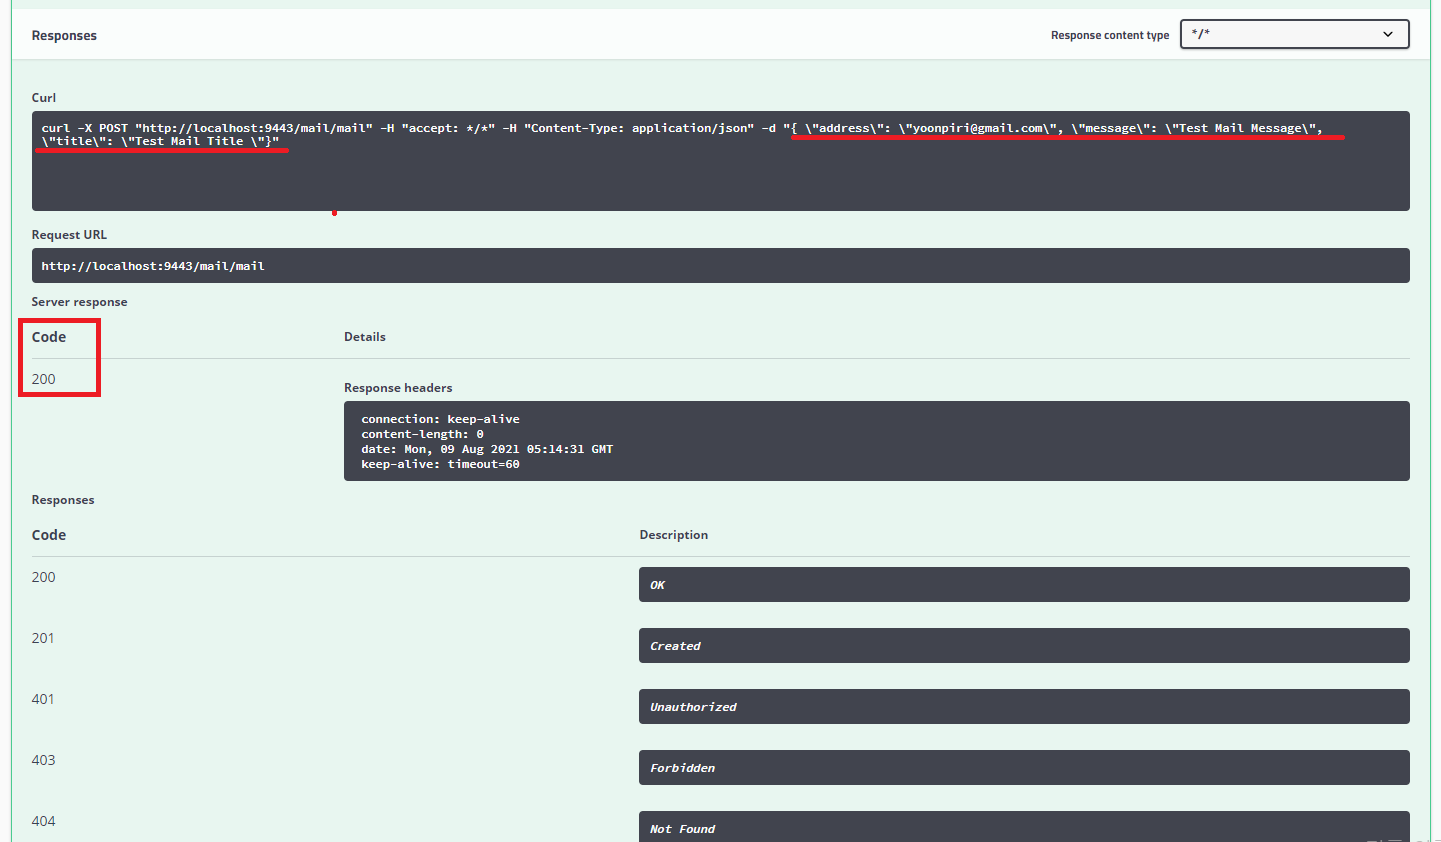The image size is (1441, 842).
Task: Select the 'Responses' section header at top
Action: pos(64,35)
